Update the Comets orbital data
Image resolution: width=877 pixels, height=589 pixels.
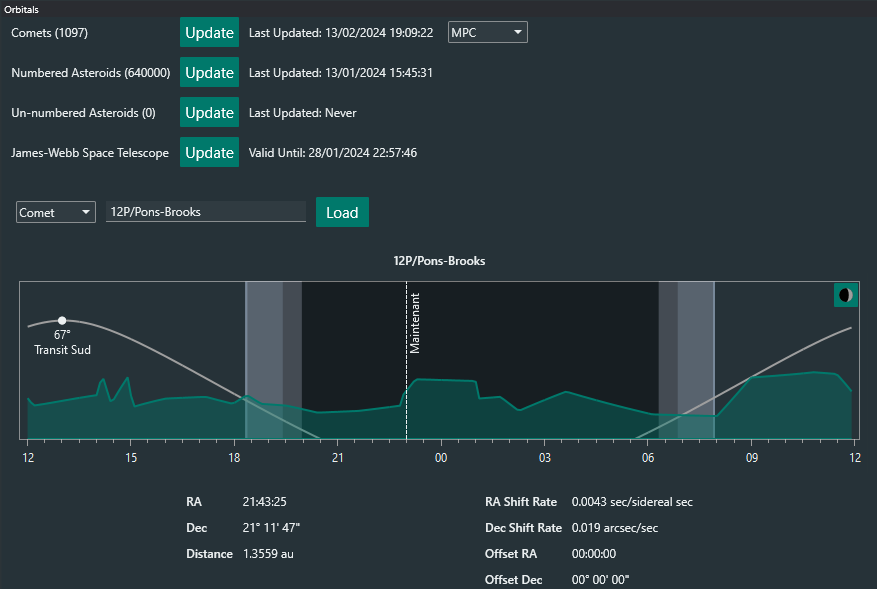point(209,32)
